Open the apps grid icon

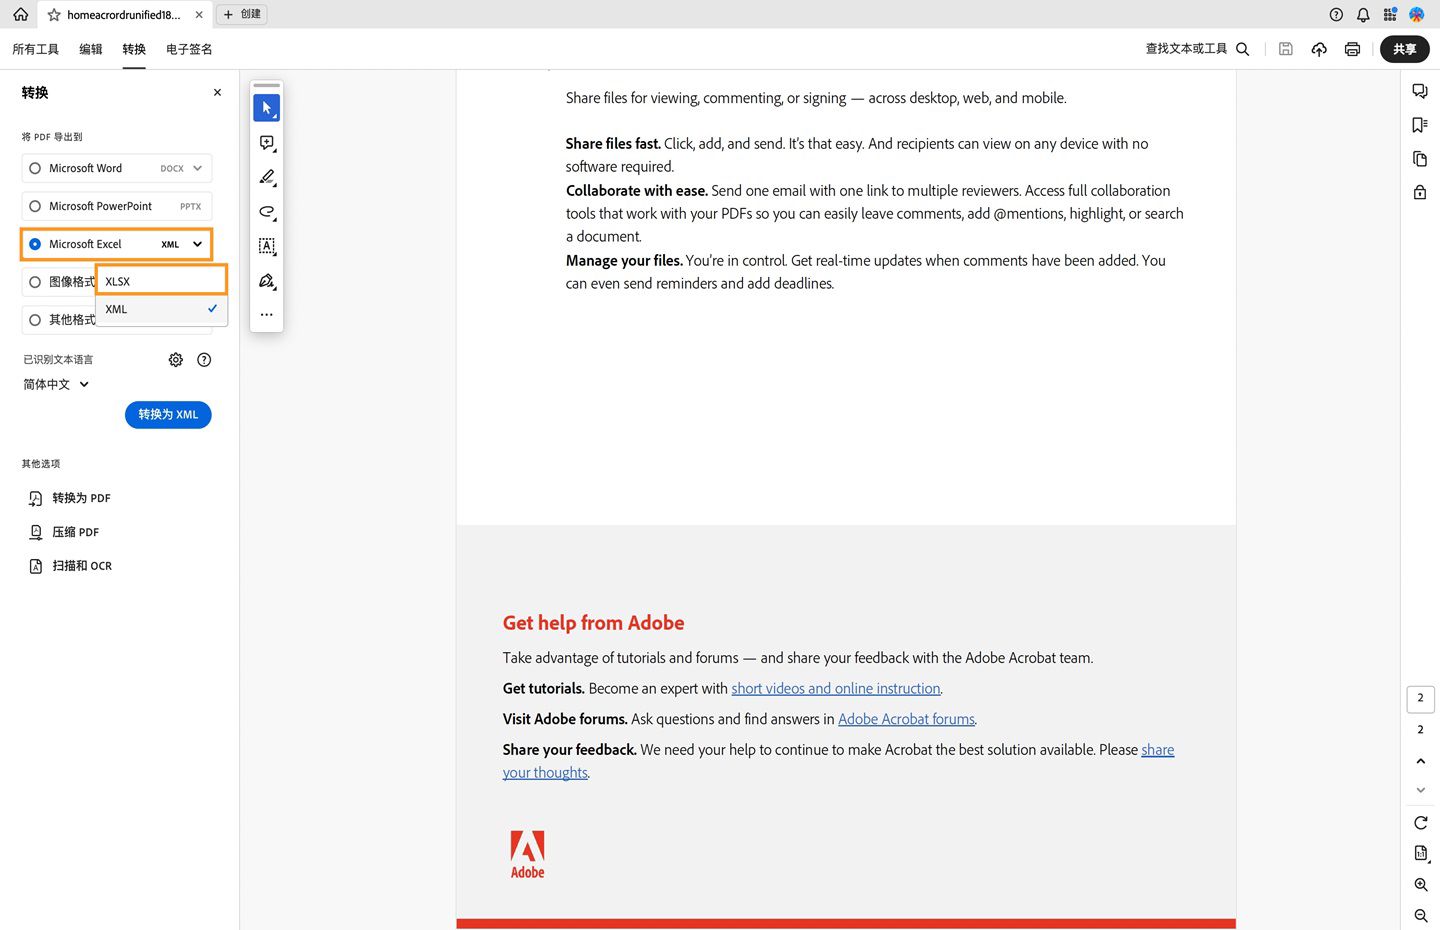[1390, 14]
